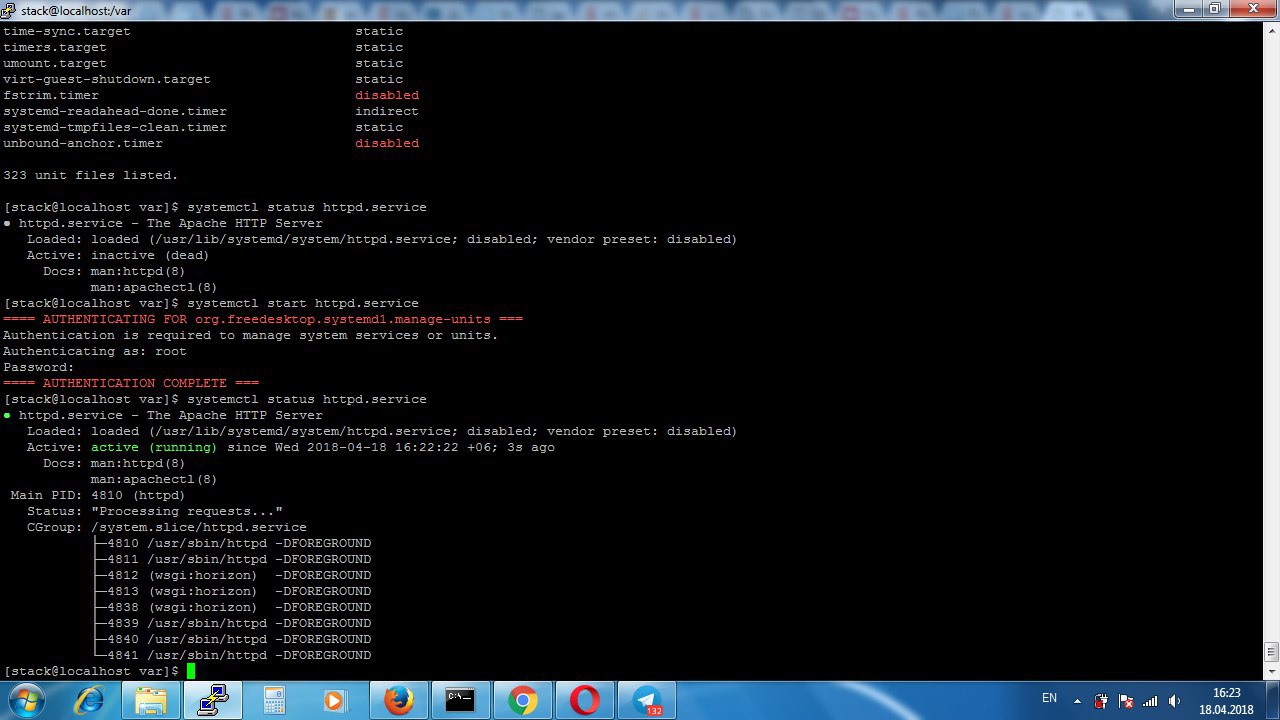Open the Action Center flag icon
1280x720 pixels.
tap(1126, 701)
